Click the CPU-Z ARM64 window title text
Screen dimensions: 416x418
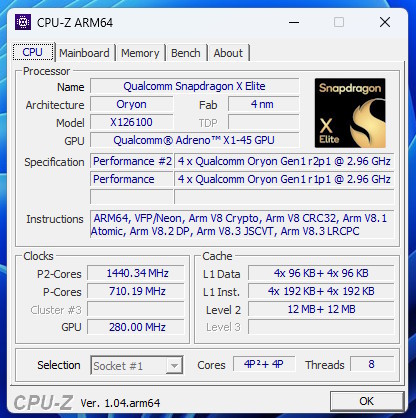coord(75,23)
